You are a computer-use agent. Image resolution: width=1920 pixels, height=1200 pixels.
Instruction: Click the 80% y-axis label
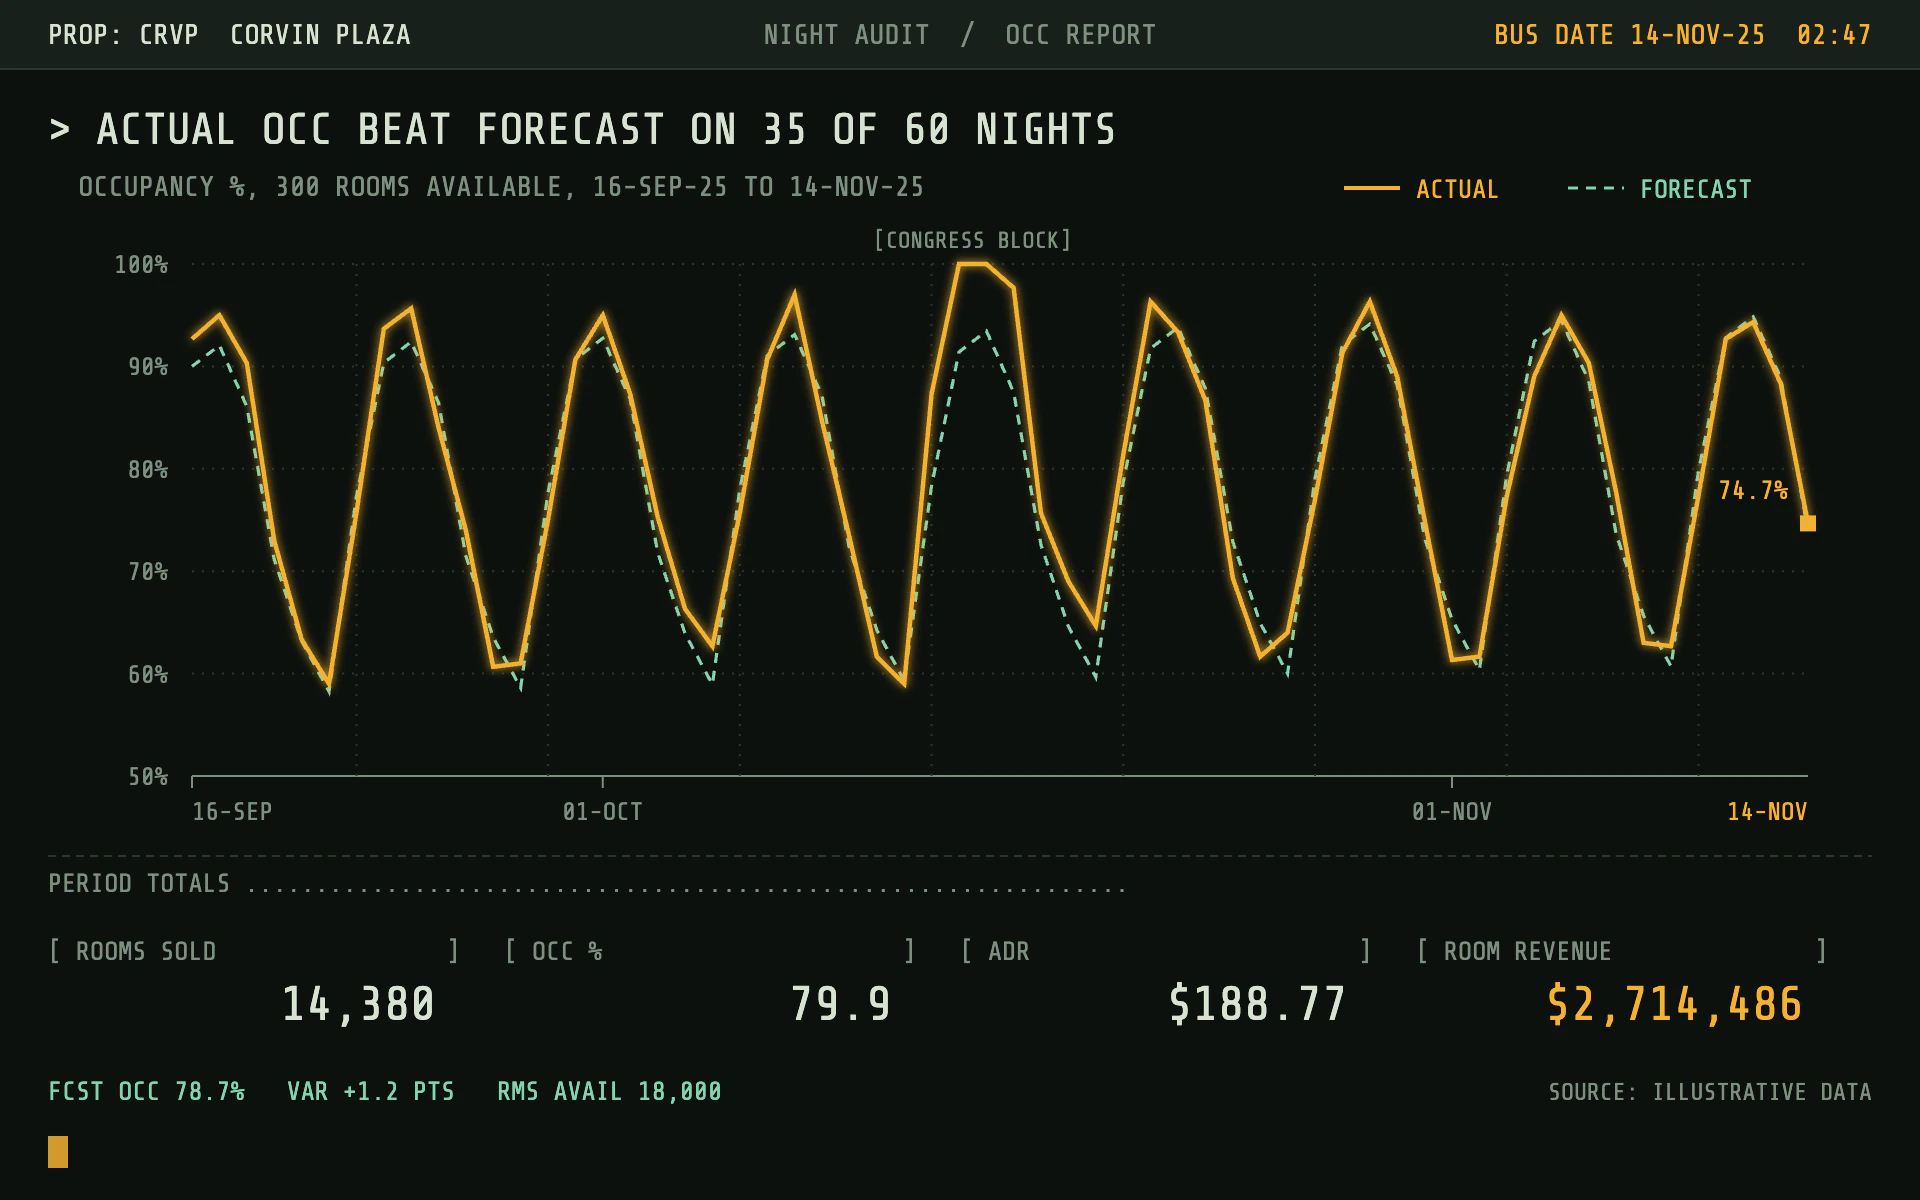(148, 470)
